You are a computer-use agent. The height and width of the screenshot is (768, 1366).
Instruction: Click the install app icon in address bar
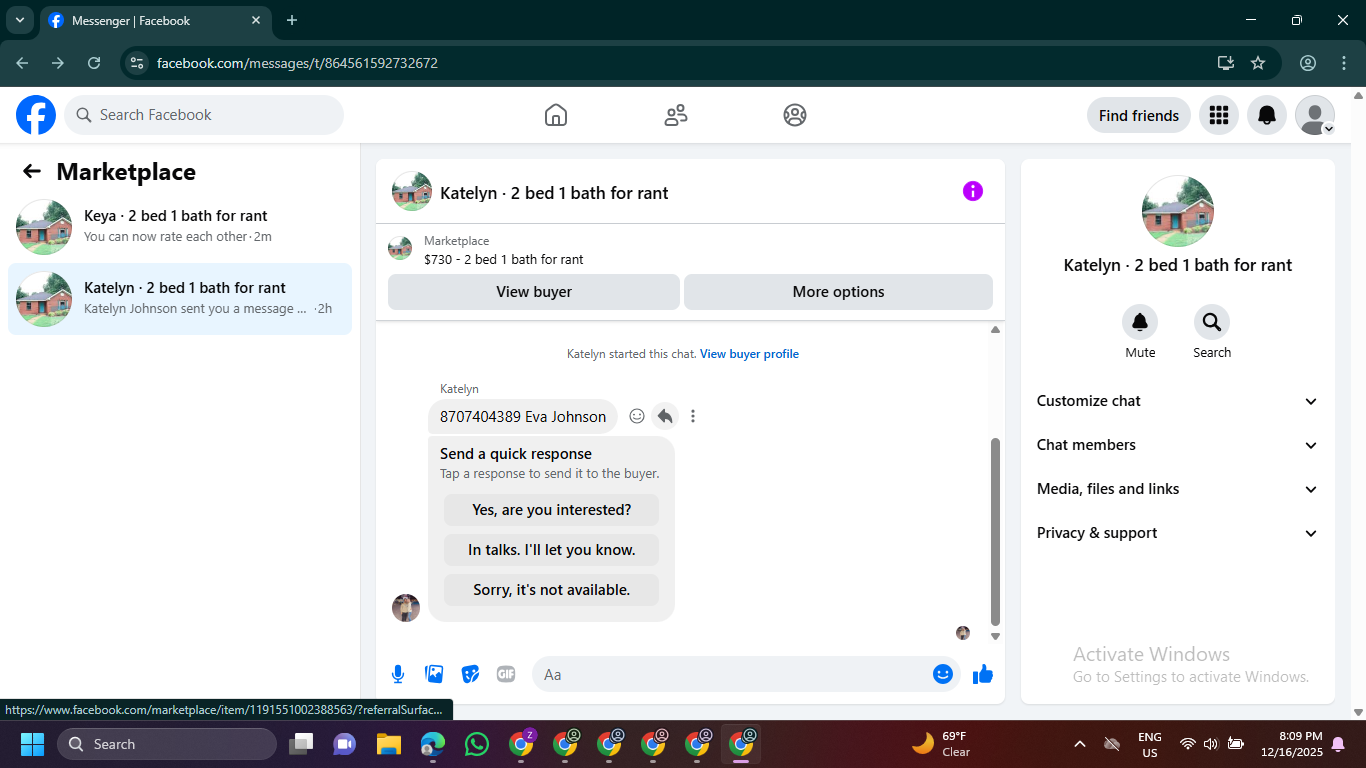click(x=1226, y=63)
